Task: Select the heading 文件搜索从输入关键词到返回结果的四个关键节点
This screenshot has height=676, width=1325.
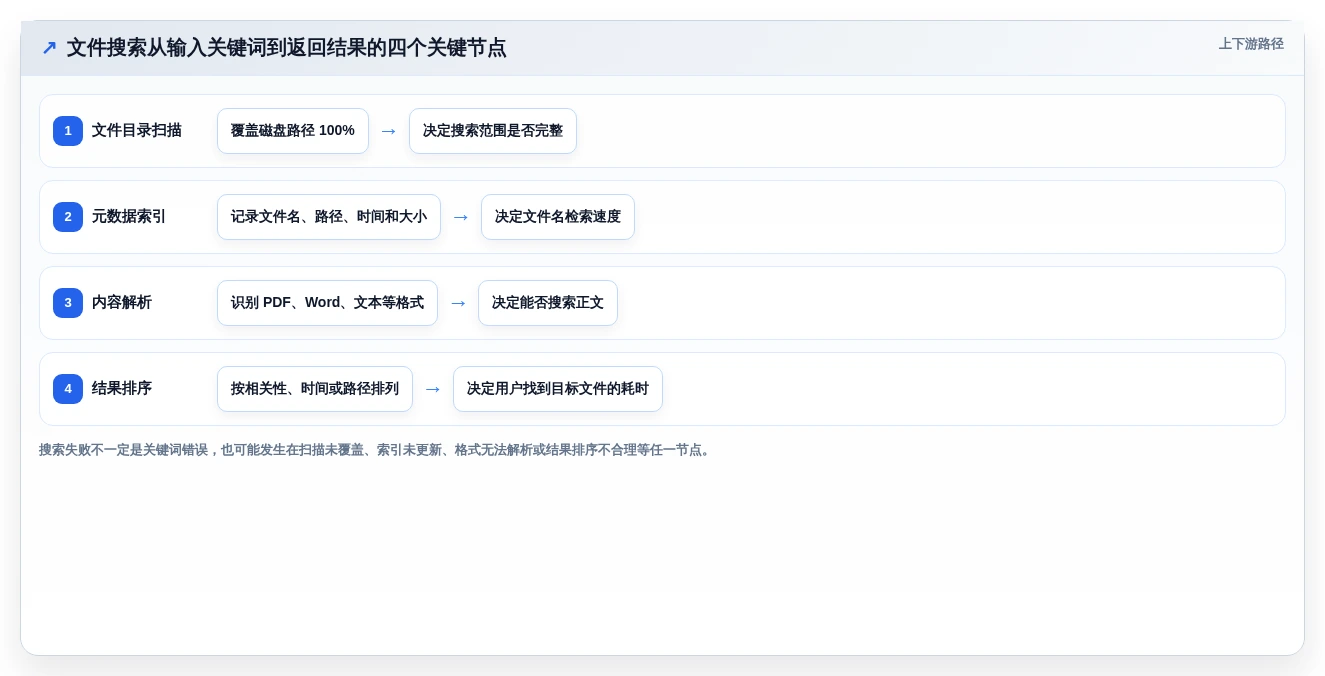Action: (x=286, y=47)
